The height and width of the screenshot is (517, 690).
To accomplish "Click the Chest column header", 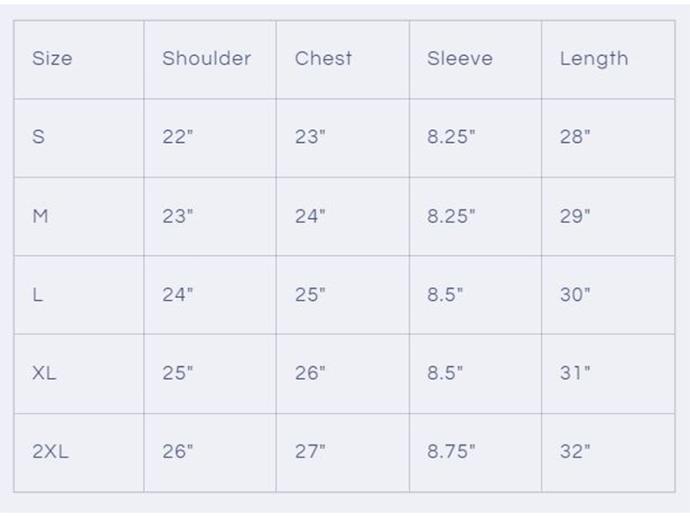I will pyautogui.click(x=323, y=59).
